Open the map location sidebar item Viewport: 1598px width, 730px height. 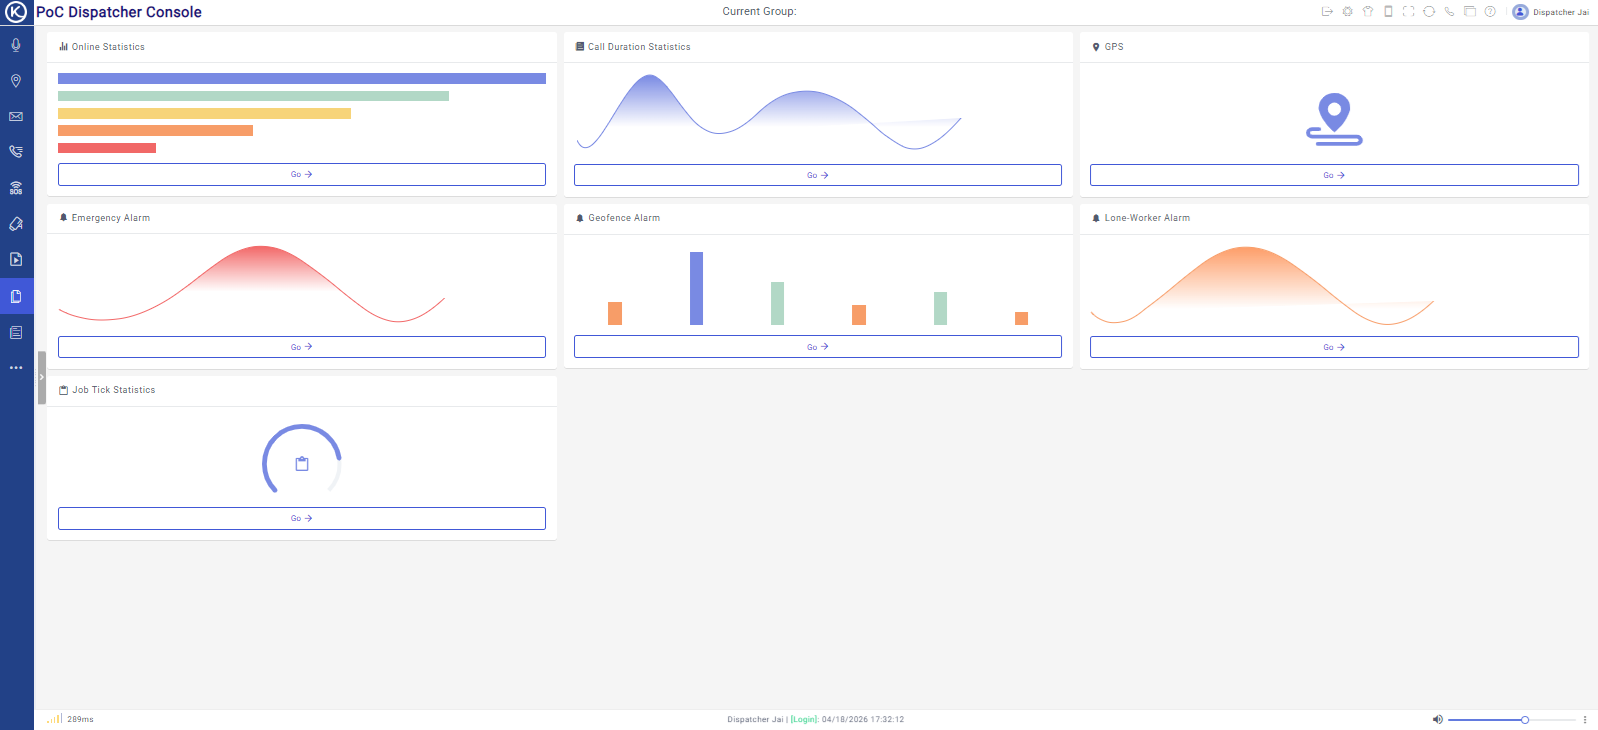[16, 81]
